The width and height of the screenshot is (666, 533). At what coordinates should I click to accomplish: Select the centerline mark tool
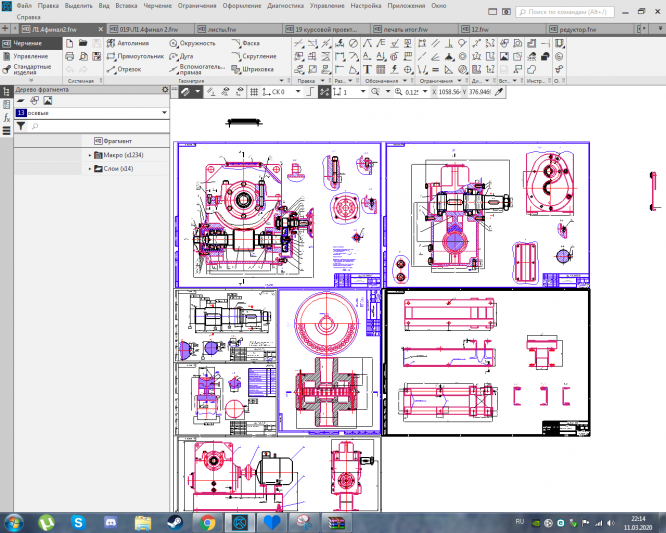point(408,69)
